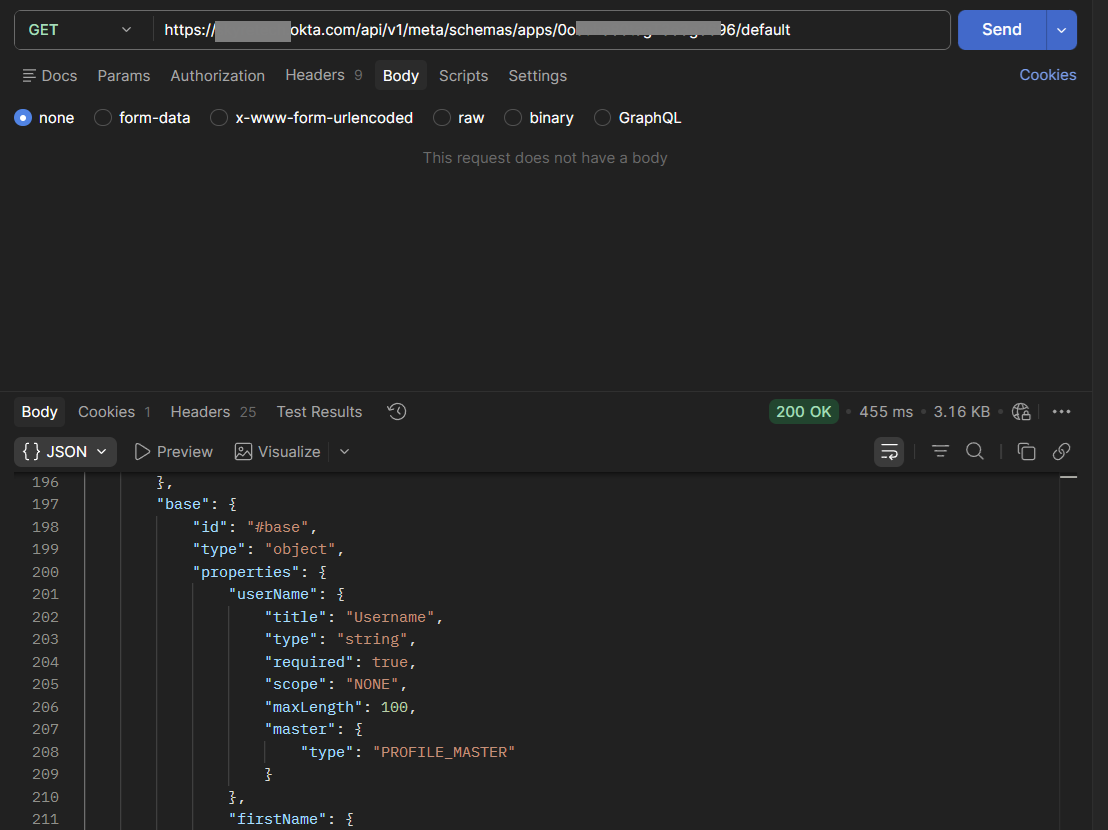This screenshot has width=1108, height=830.
Task: Switch to Authorization tab
Action: point(218,76)
